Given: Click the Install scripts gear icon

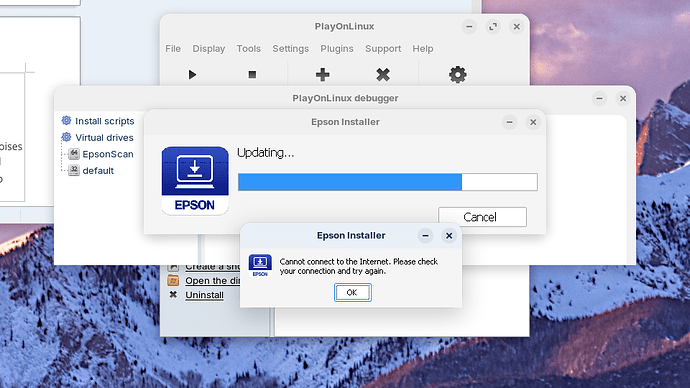Looking at the screenshot, I should point(66,121).
